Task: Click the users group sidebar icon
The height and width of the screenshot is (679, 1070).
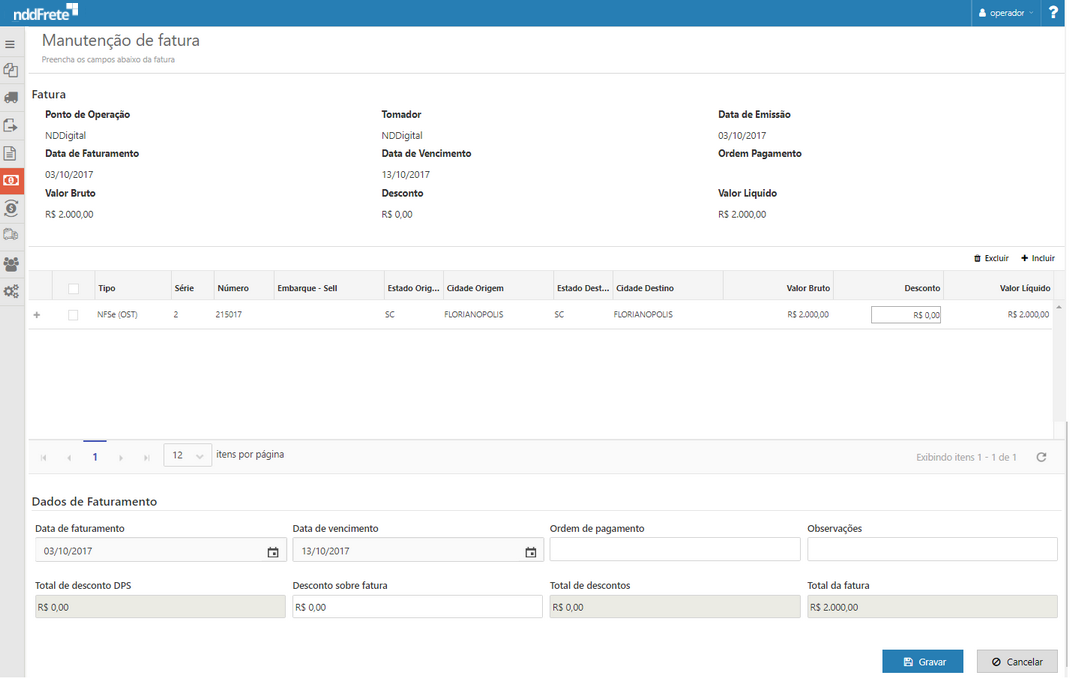Action: click(11, 264)
